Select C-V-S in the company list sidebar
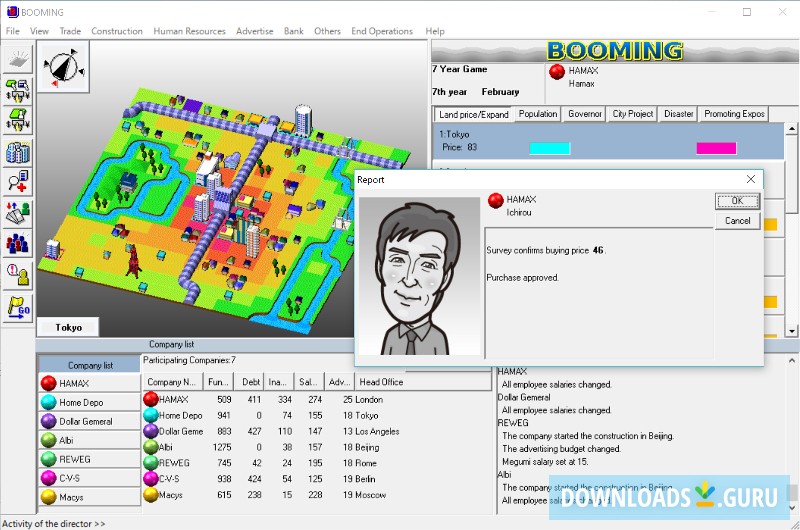800x530 pixels. [90, 478]
